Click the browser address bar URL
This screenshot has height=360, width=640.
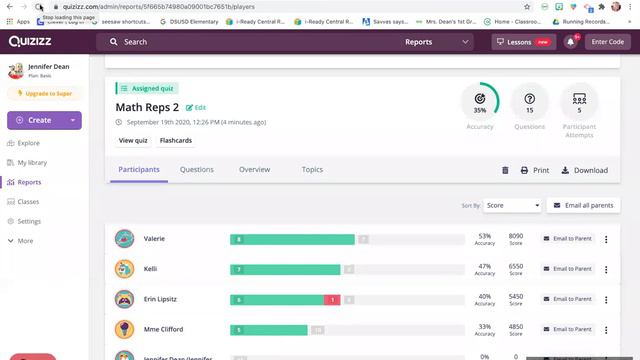159,7
